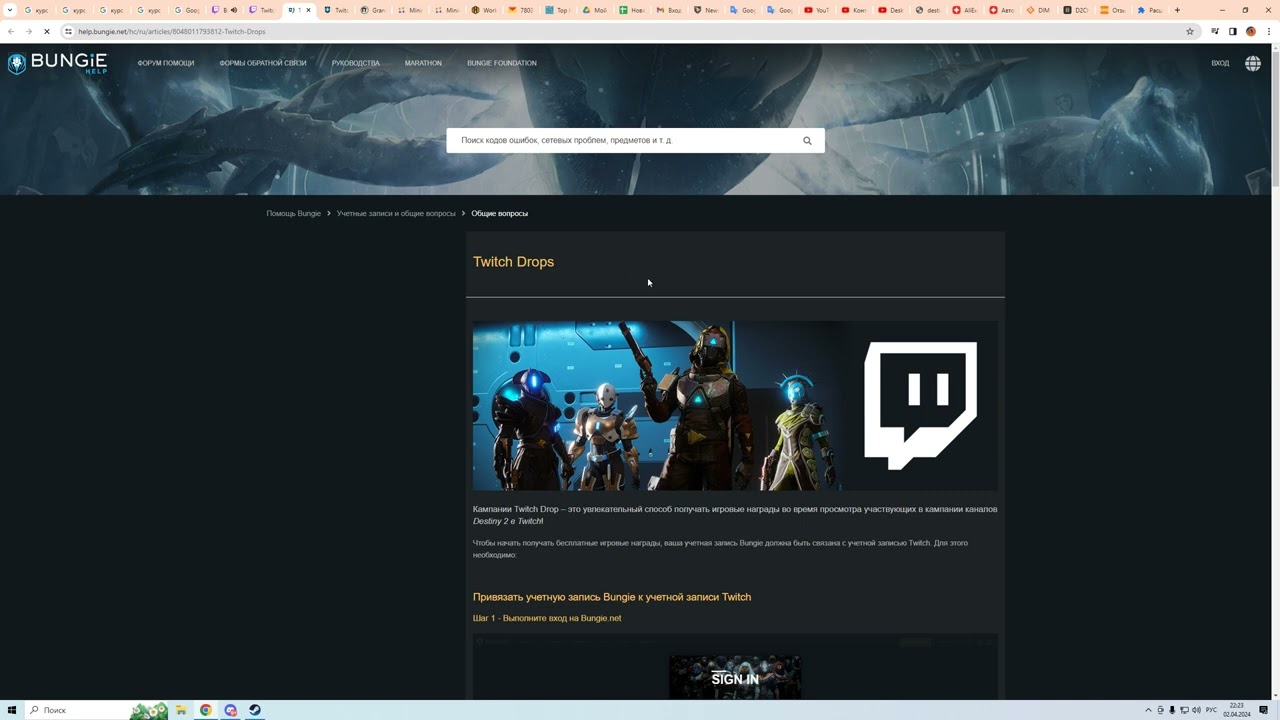1280x720 pixels.
Task: Open the Chrome menu (three dots)
Action: coord(1268,31)
